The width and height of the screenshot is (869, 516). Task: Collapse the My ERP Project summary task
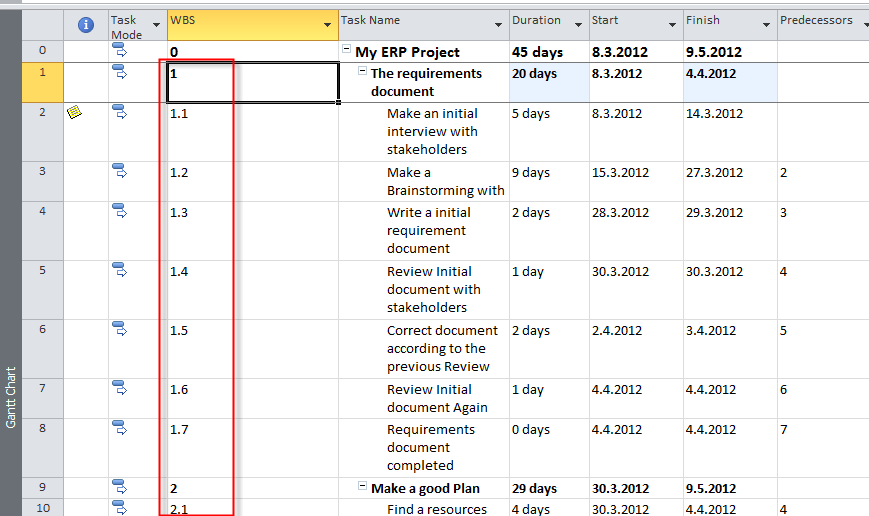coord(346,50)
